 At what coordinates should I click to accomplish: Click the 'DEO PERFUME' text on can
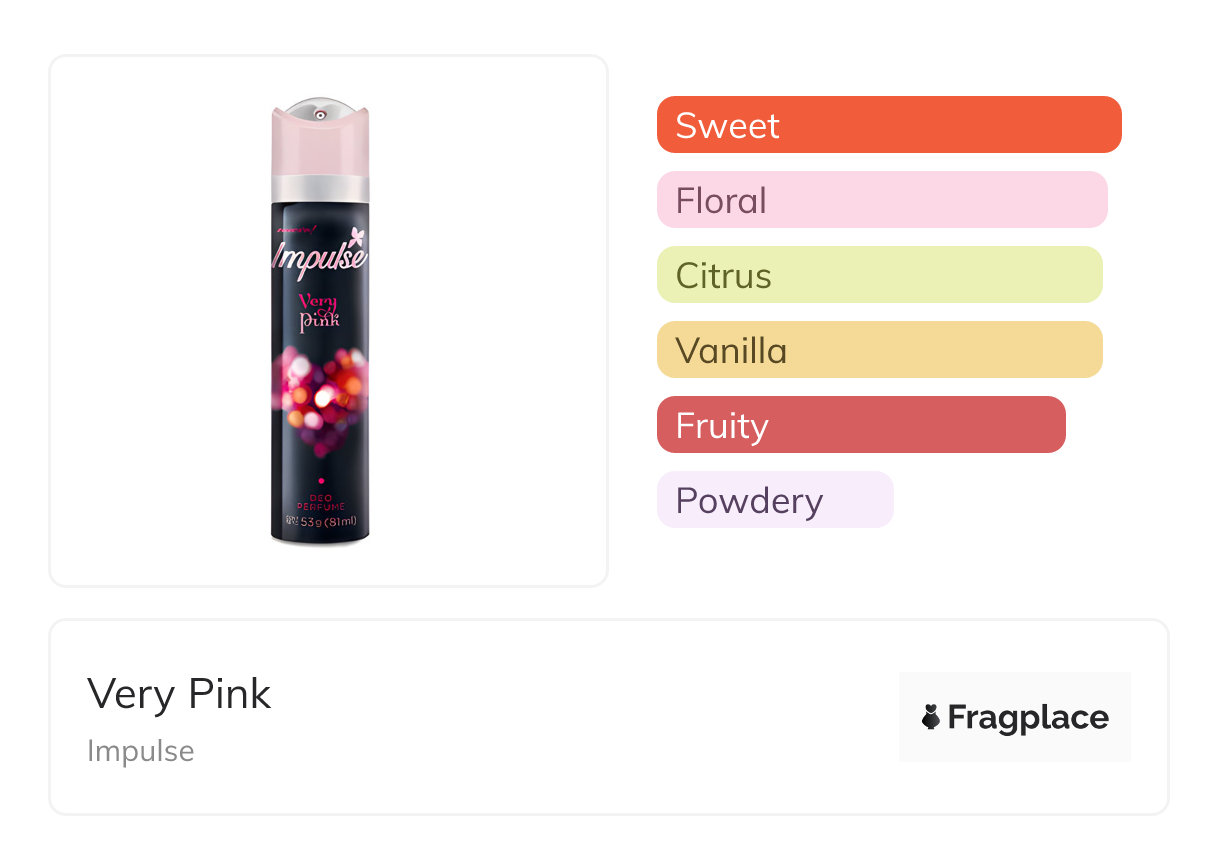tap(320, 503)
